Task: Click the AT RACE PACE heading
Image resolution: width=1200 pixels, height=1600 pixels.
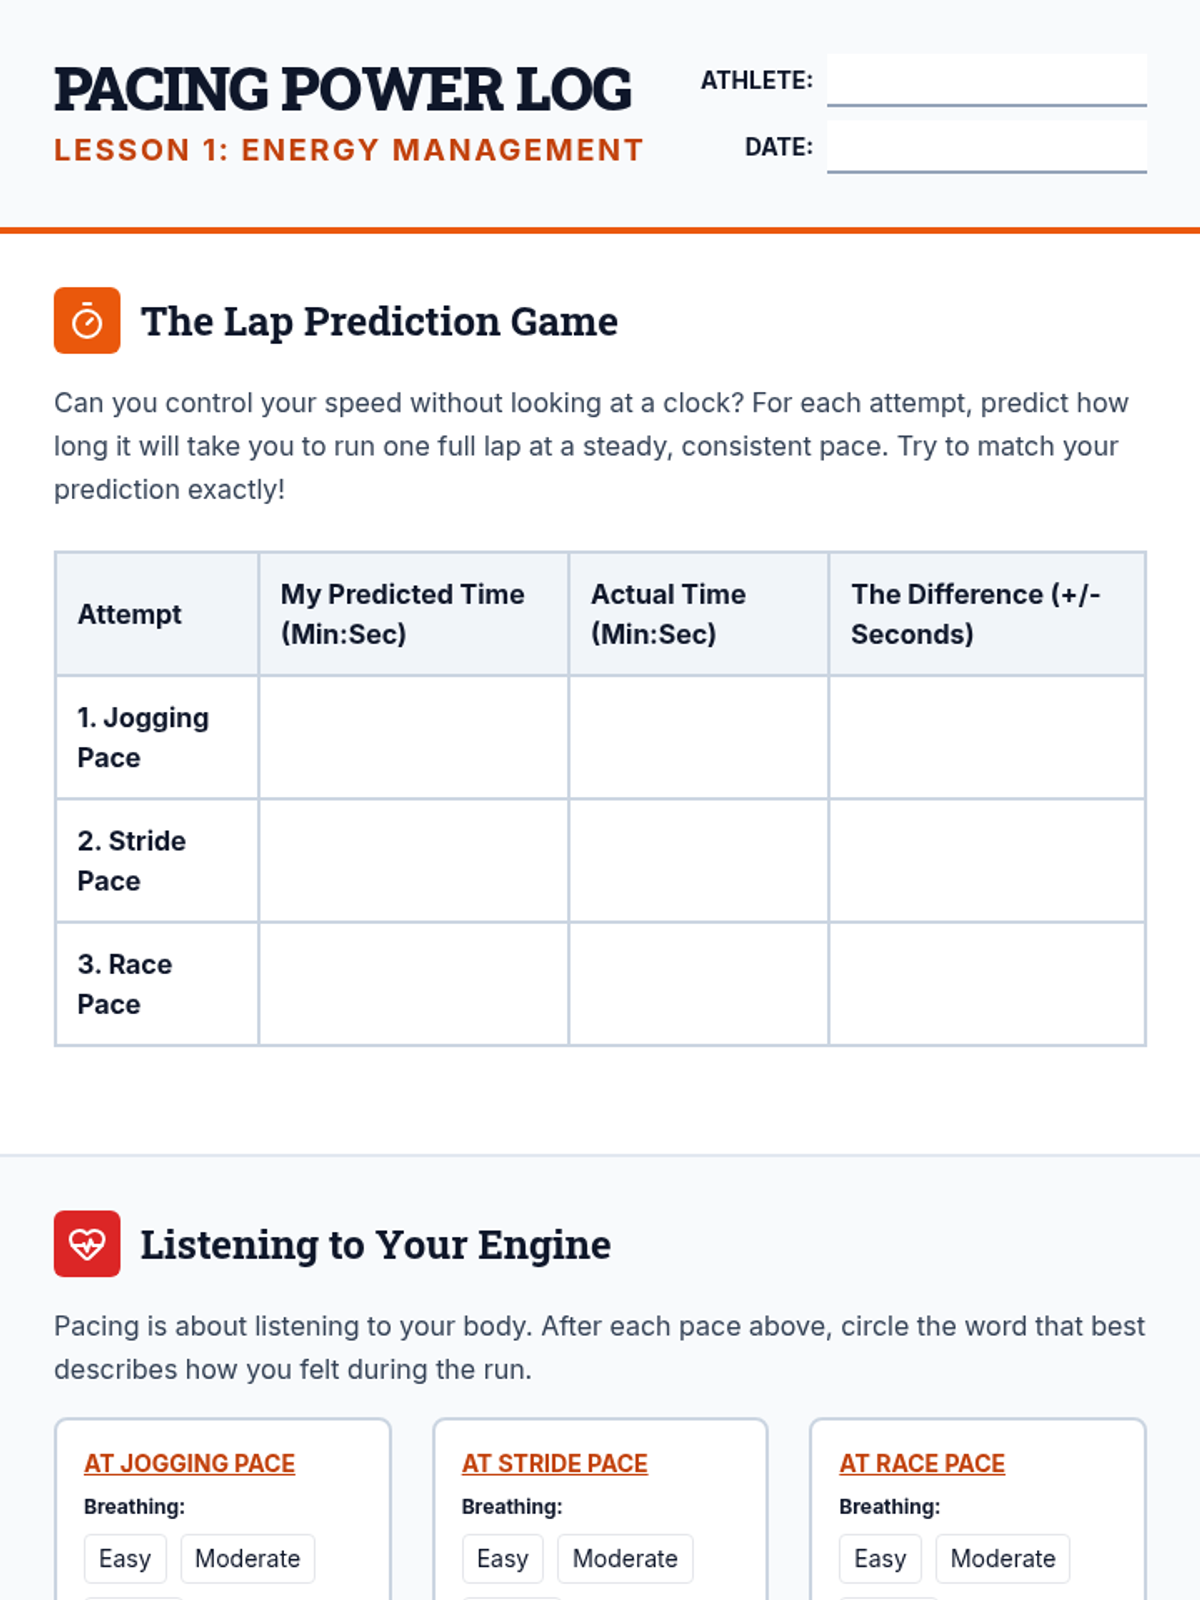Action: pos(922,1463)
